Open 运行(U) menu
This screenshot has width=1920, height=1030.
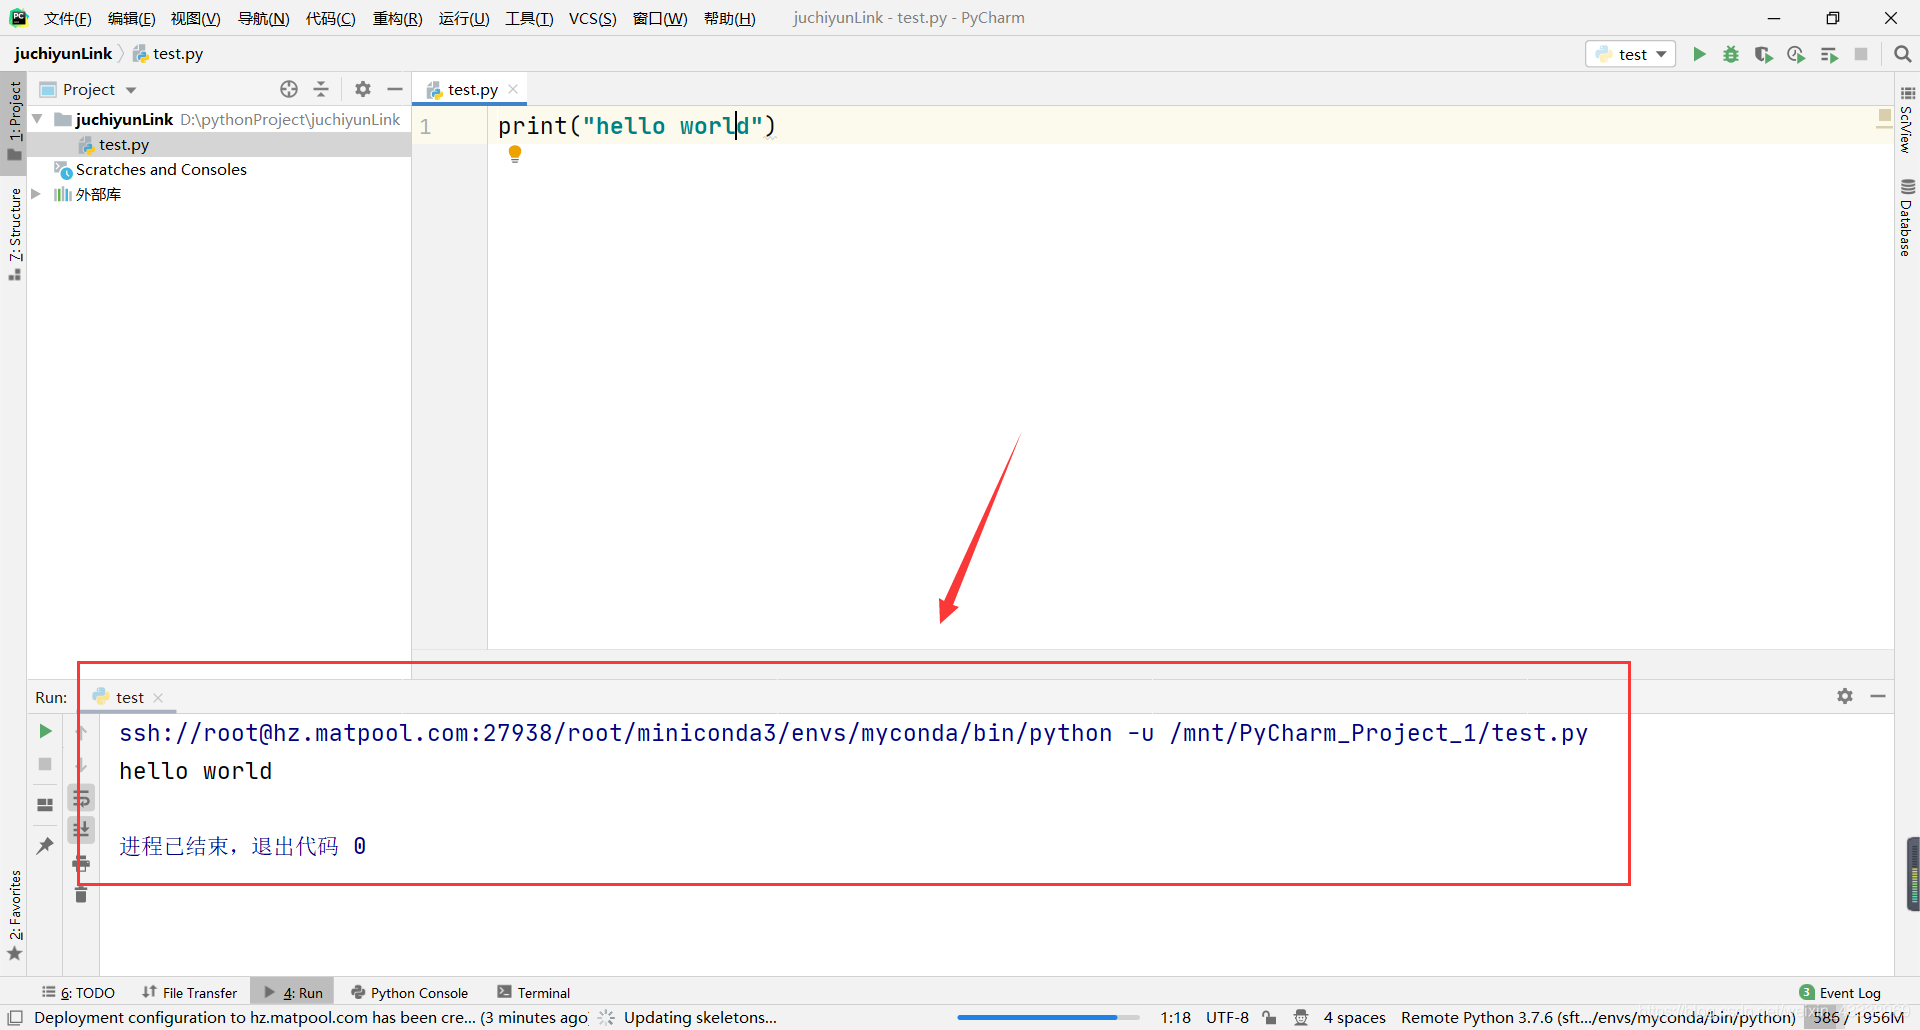[464, 18]
